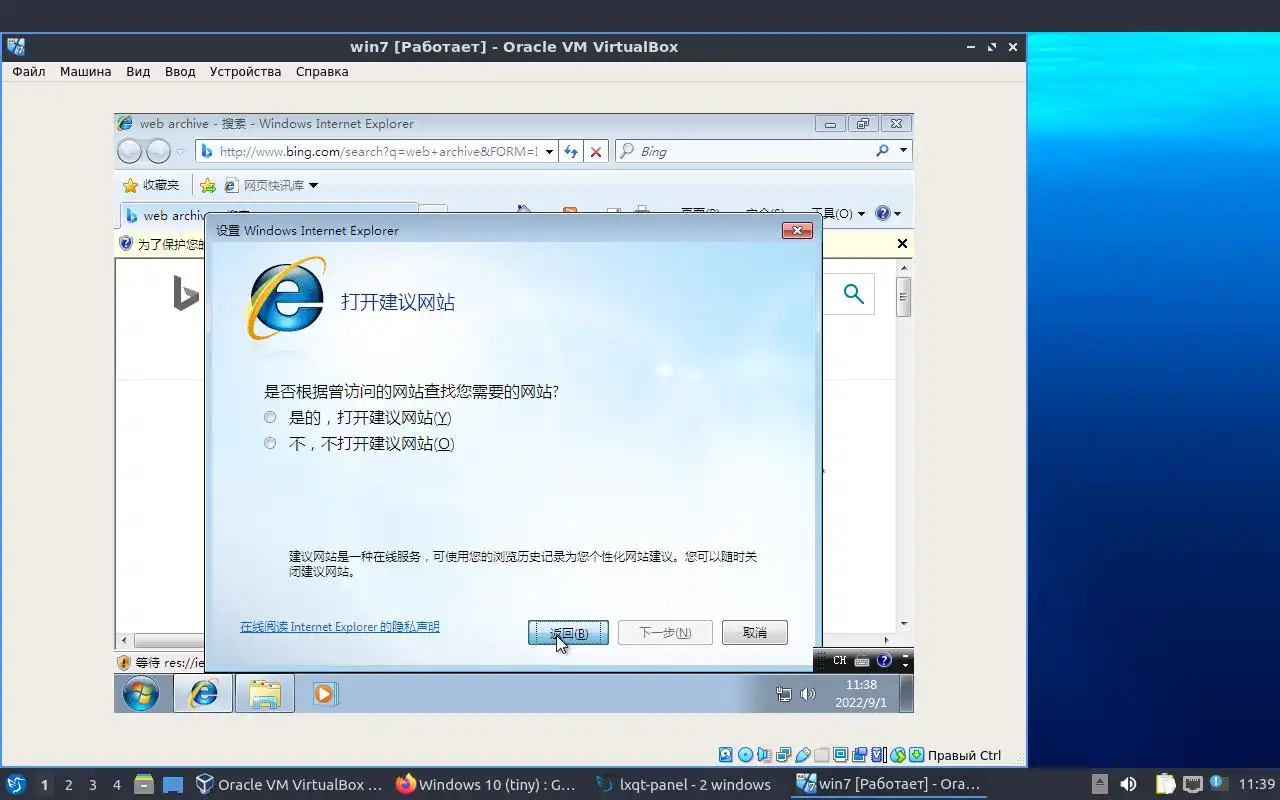Viewport: 1280px width, 800px height.
Task: Open the Устройства menu
Action: click(x=245, y=72)
